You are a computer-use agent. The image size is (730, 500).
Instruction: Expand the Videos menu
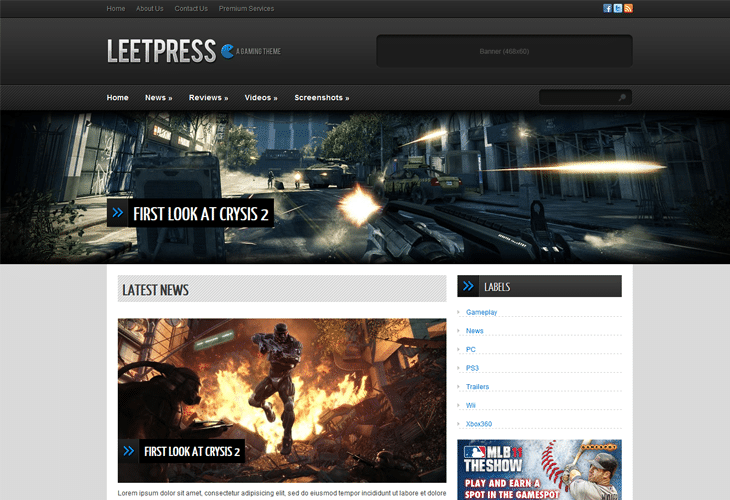tap(261, 98)
